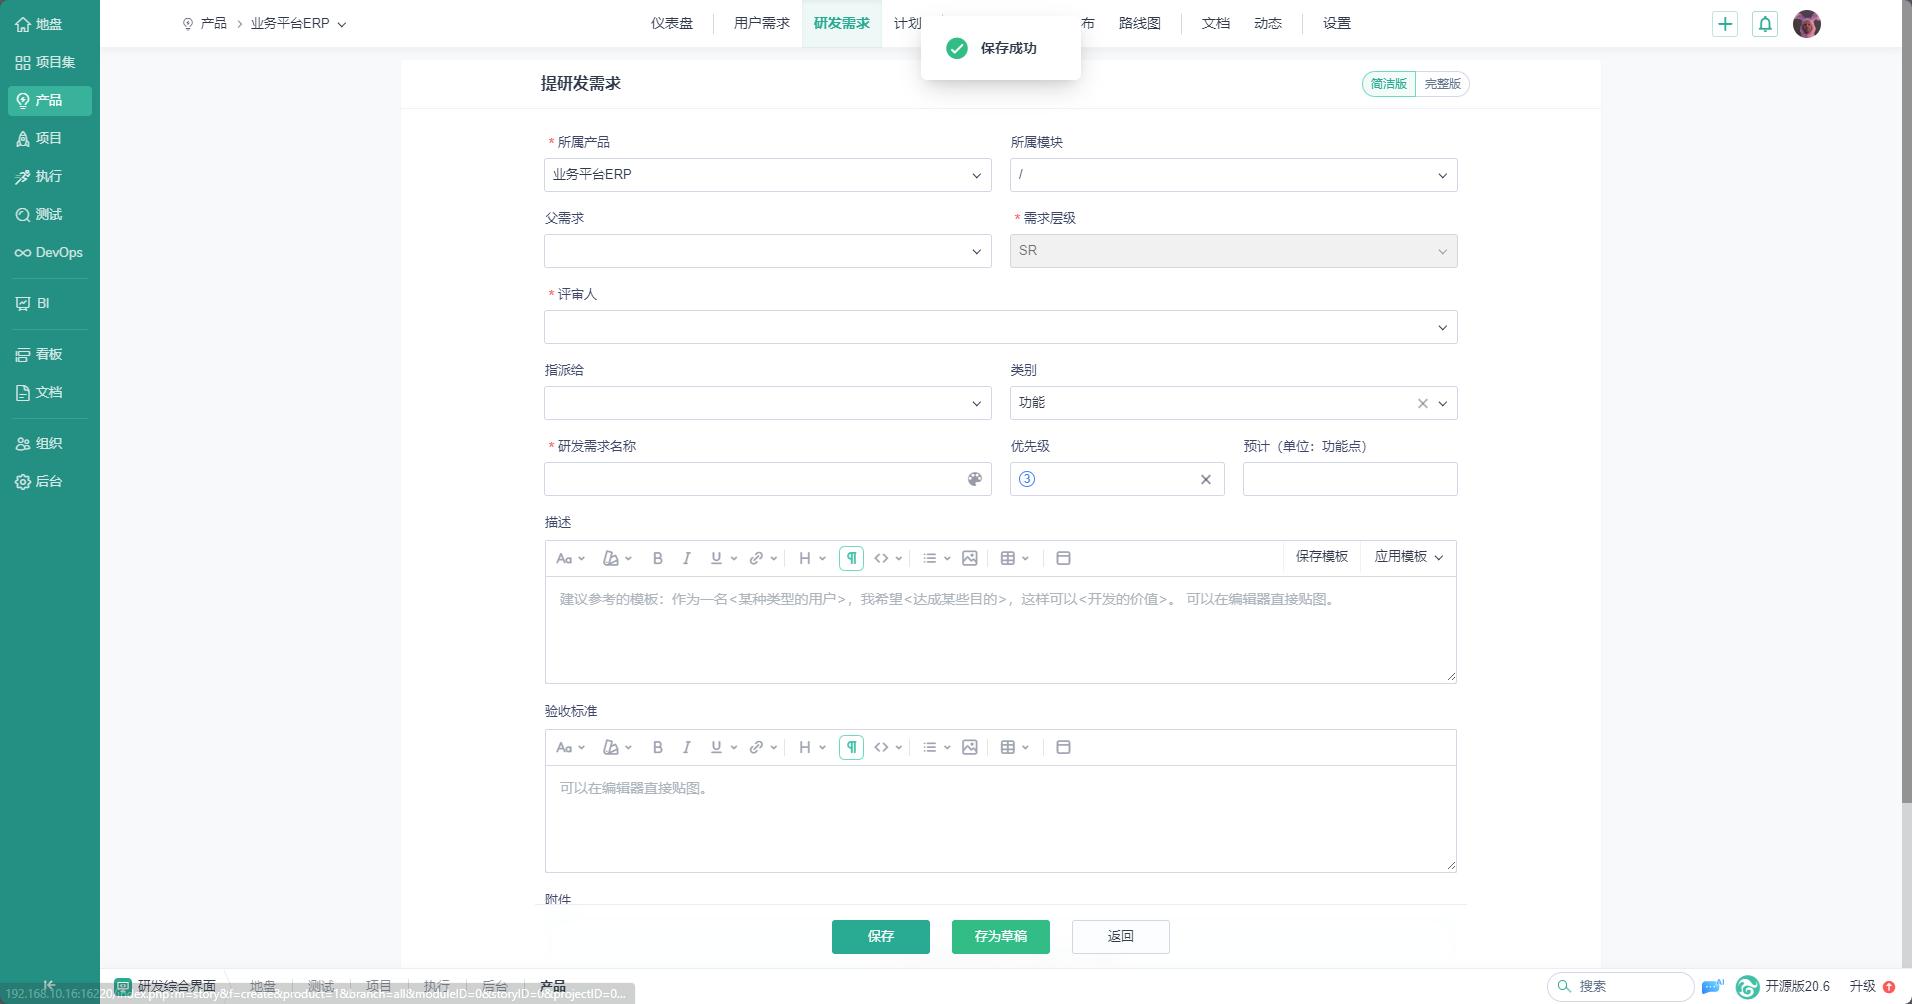The height and width of the screenshot is (1004, 1912).
Task: Toggle italic in the 描述 editor
Action: tap(686, 558)
